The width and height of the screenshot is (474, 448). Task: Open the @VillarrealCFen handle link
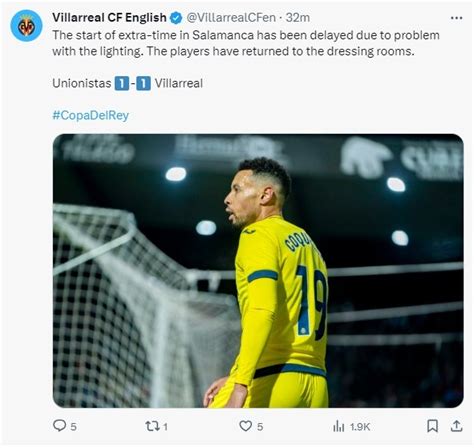[231, 17]
